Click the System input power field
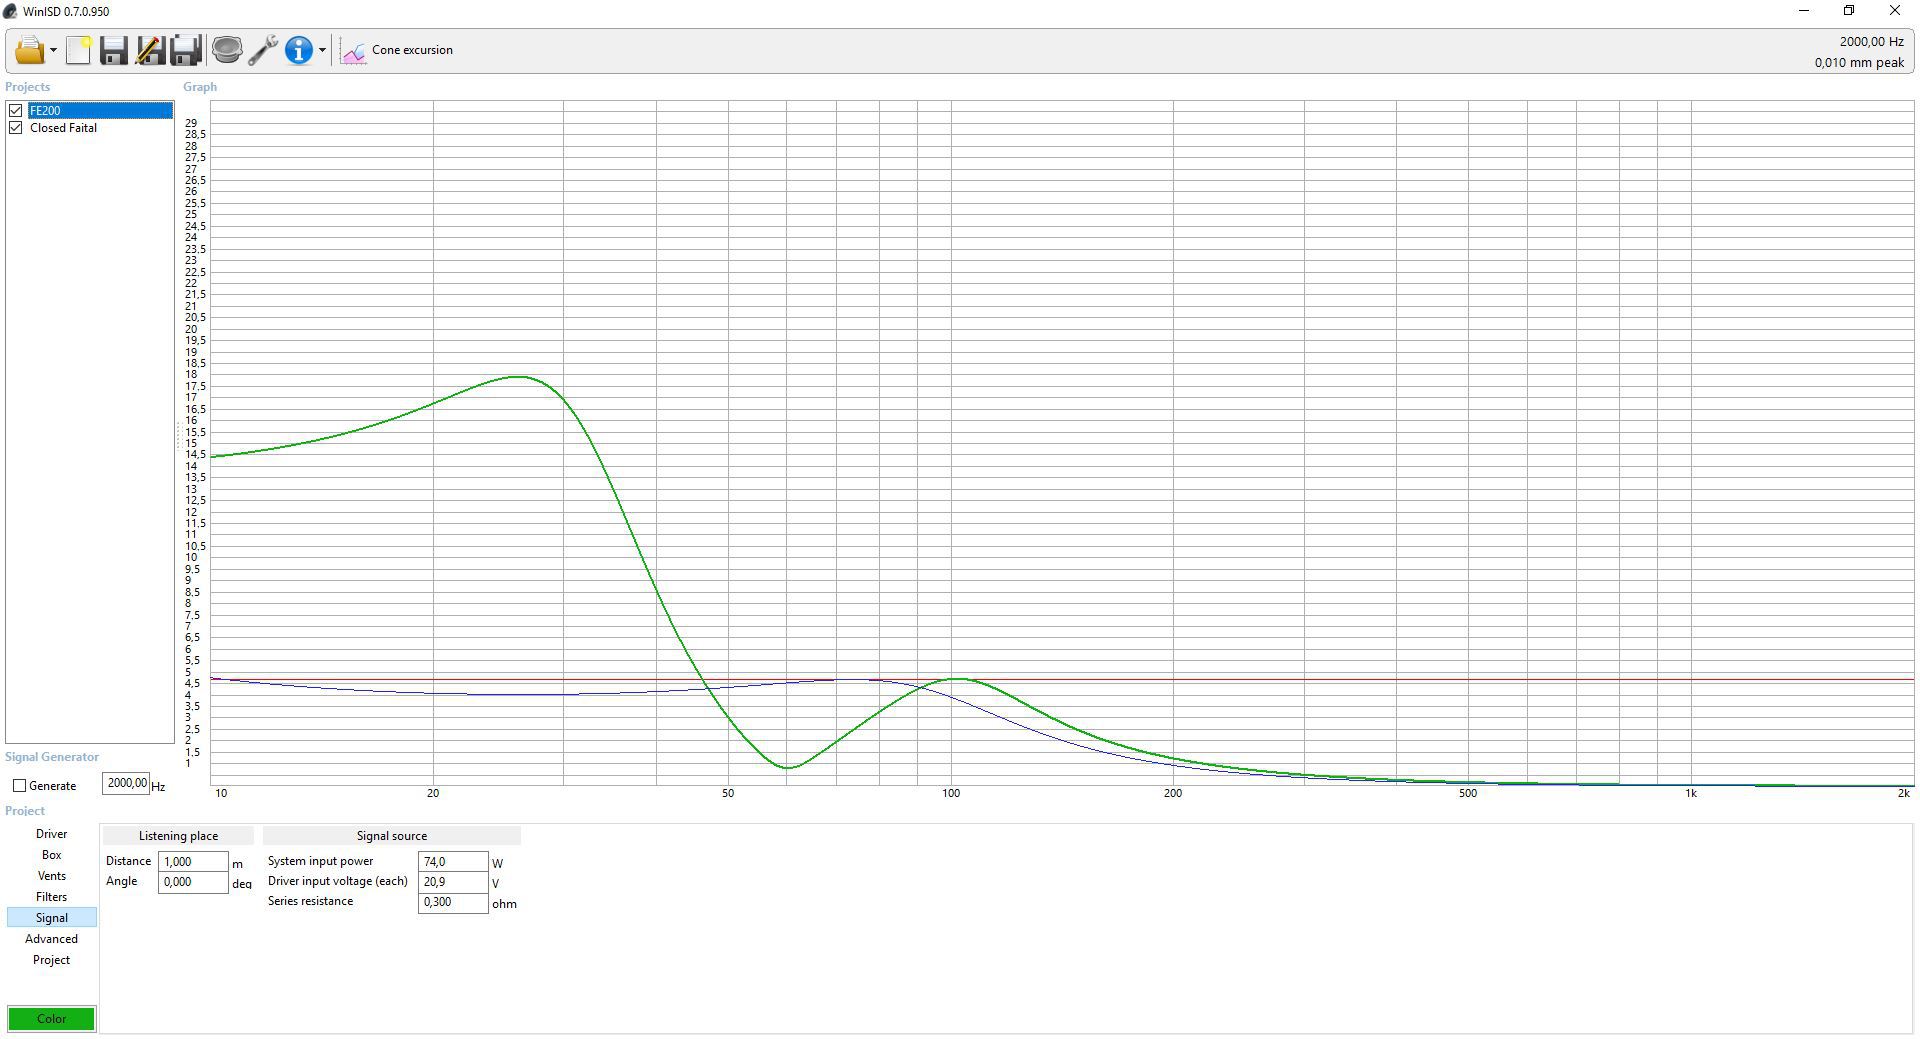Viewport: 1920px width, 1039px height. coord(452,862)
